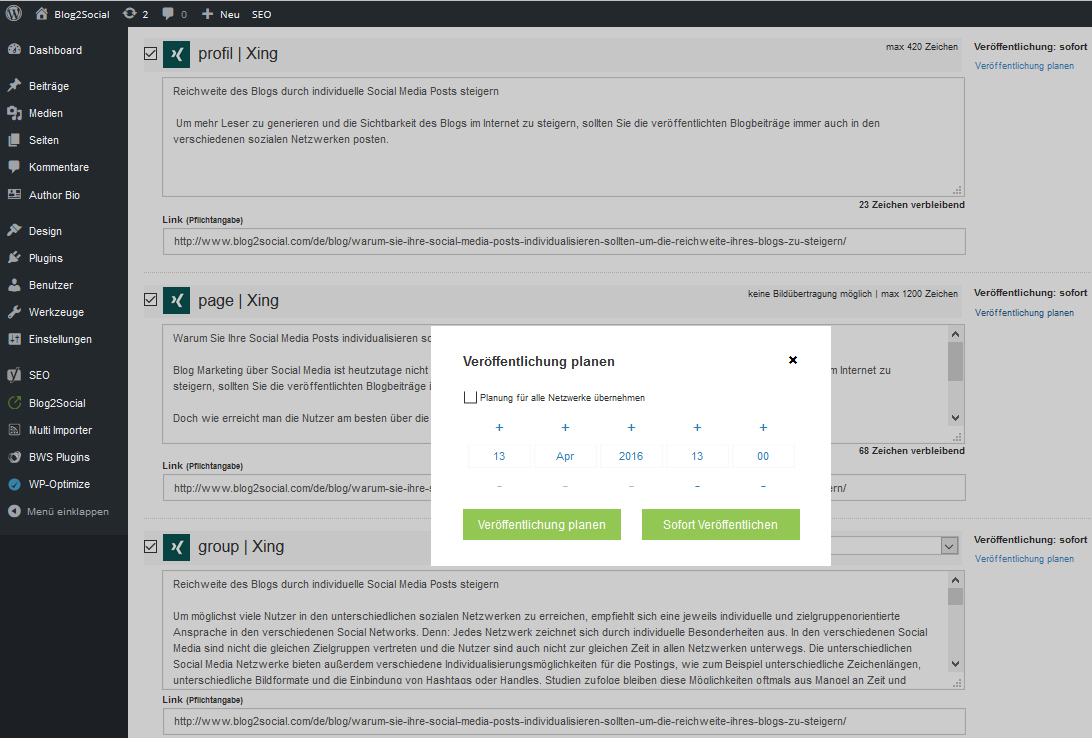
Task: Click Veröffentlichung planen link for page
Action: 1024,313
